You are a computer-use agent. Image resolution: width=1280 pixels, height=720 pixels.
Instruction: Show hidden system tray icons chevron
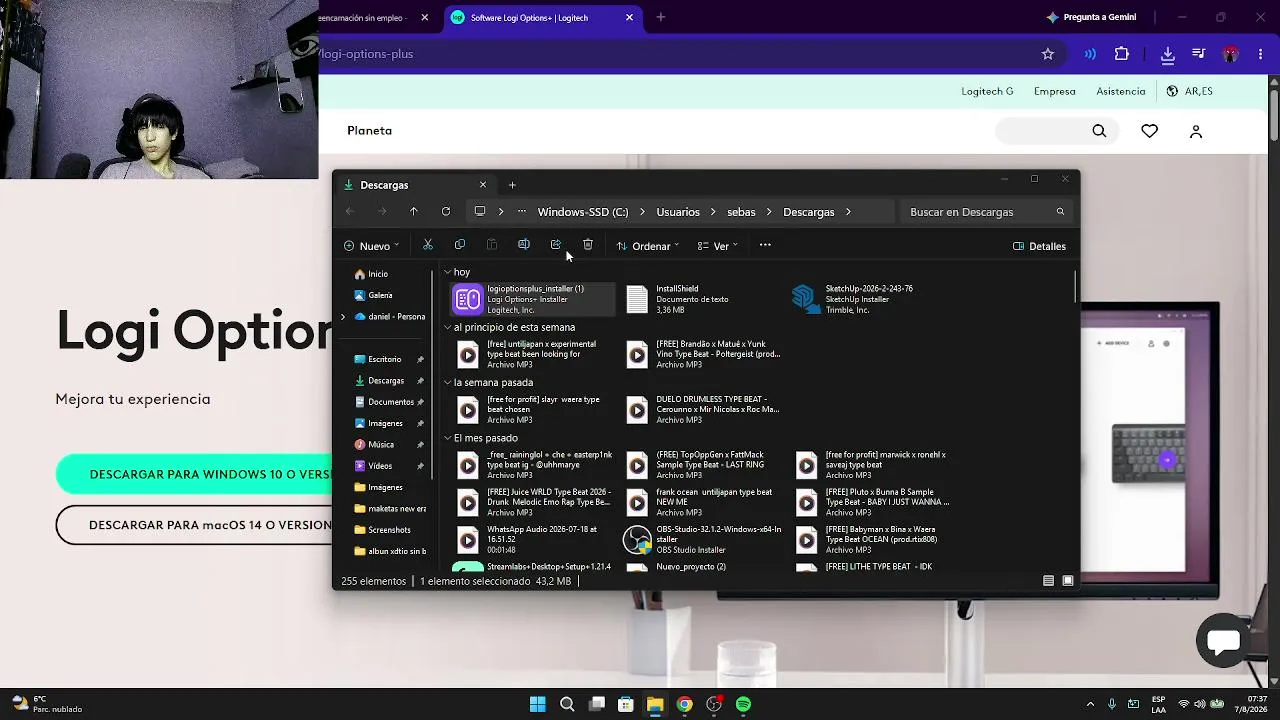pyautogui.click(x=1091, y=704)
